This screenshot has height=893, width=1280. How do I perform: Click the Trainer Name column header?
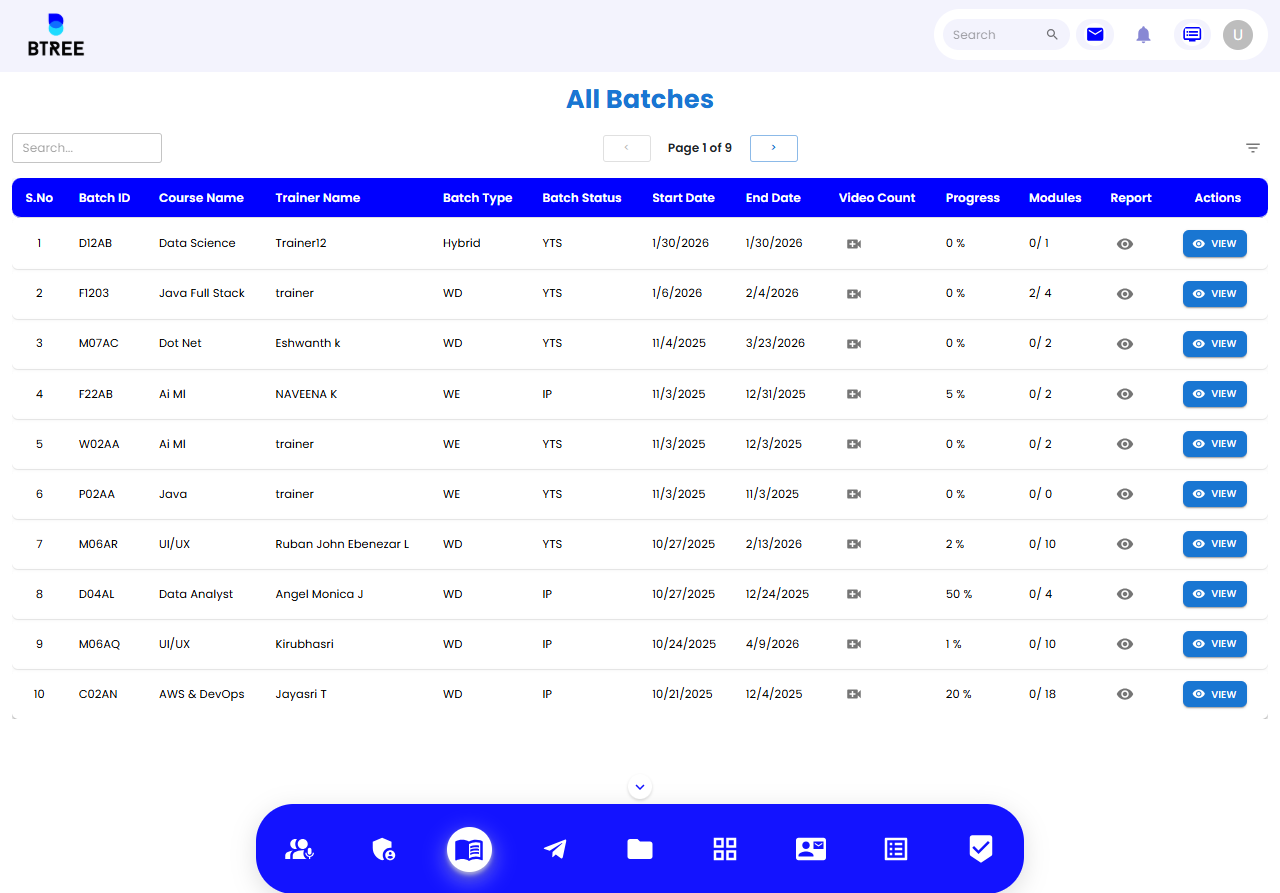[318, 198]
